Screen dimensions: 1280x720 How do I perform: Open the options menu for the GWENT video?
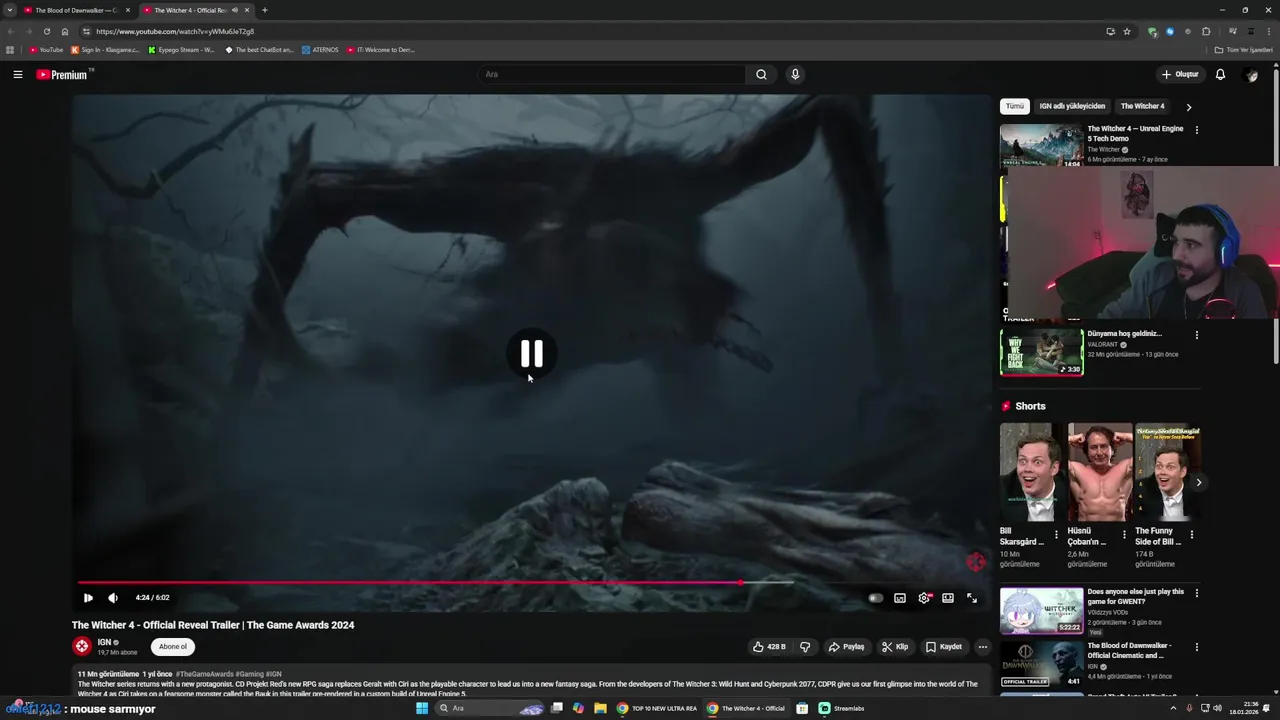pos(1196,593)
